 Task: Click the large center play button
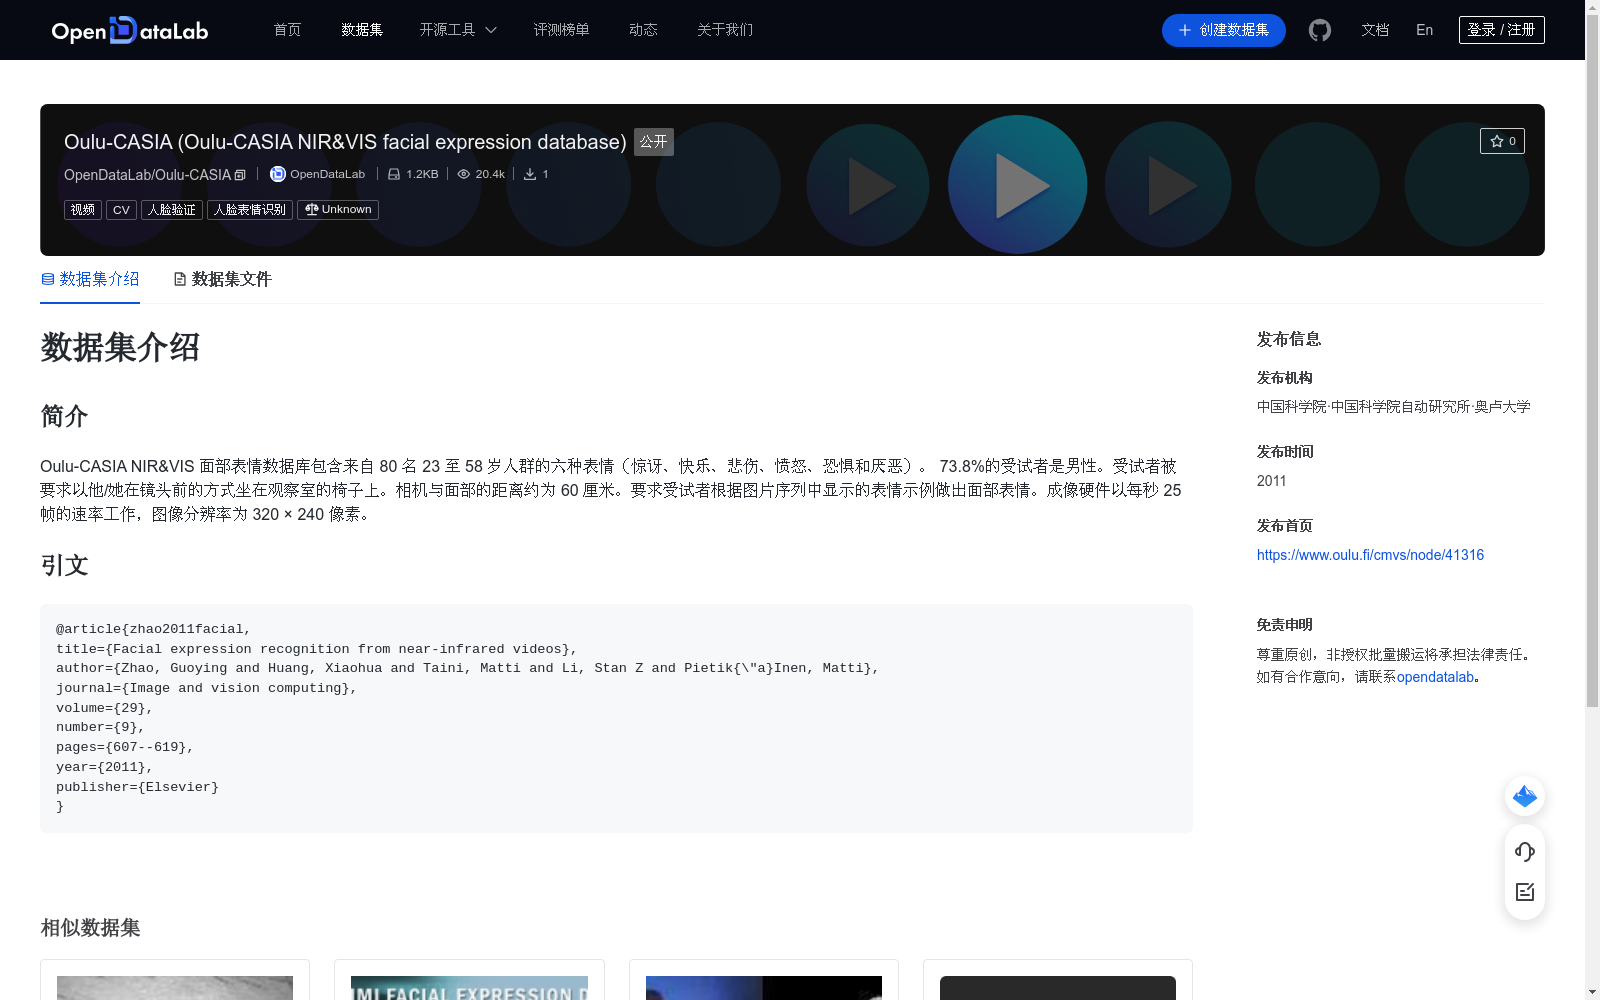(1018, 185)
